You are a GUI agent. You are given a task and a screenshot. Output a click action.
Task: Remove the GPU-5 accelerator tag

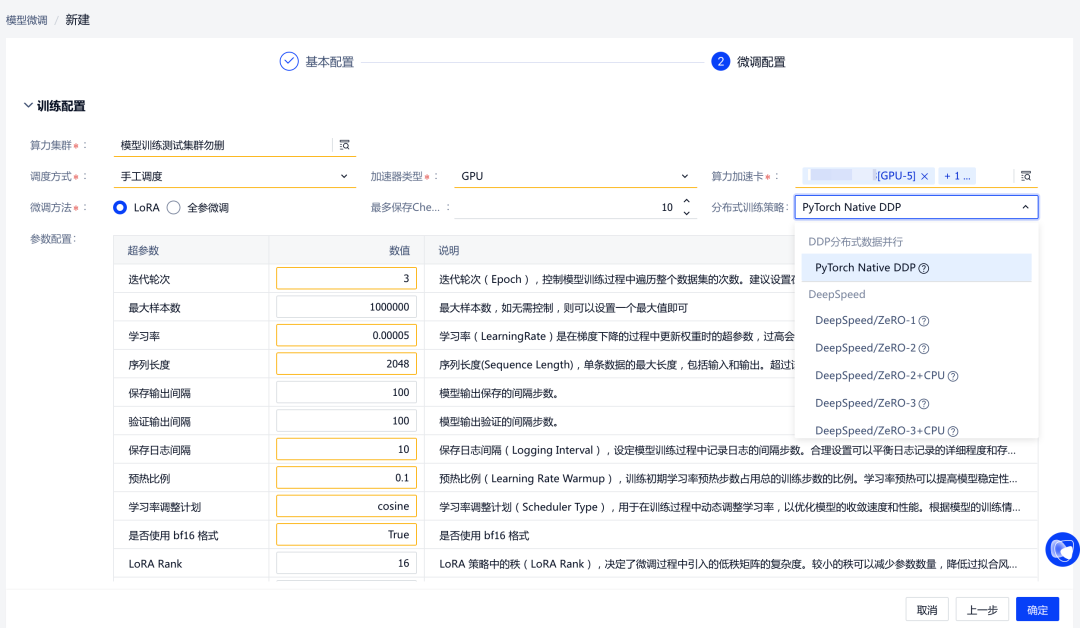tap(924, 176)
